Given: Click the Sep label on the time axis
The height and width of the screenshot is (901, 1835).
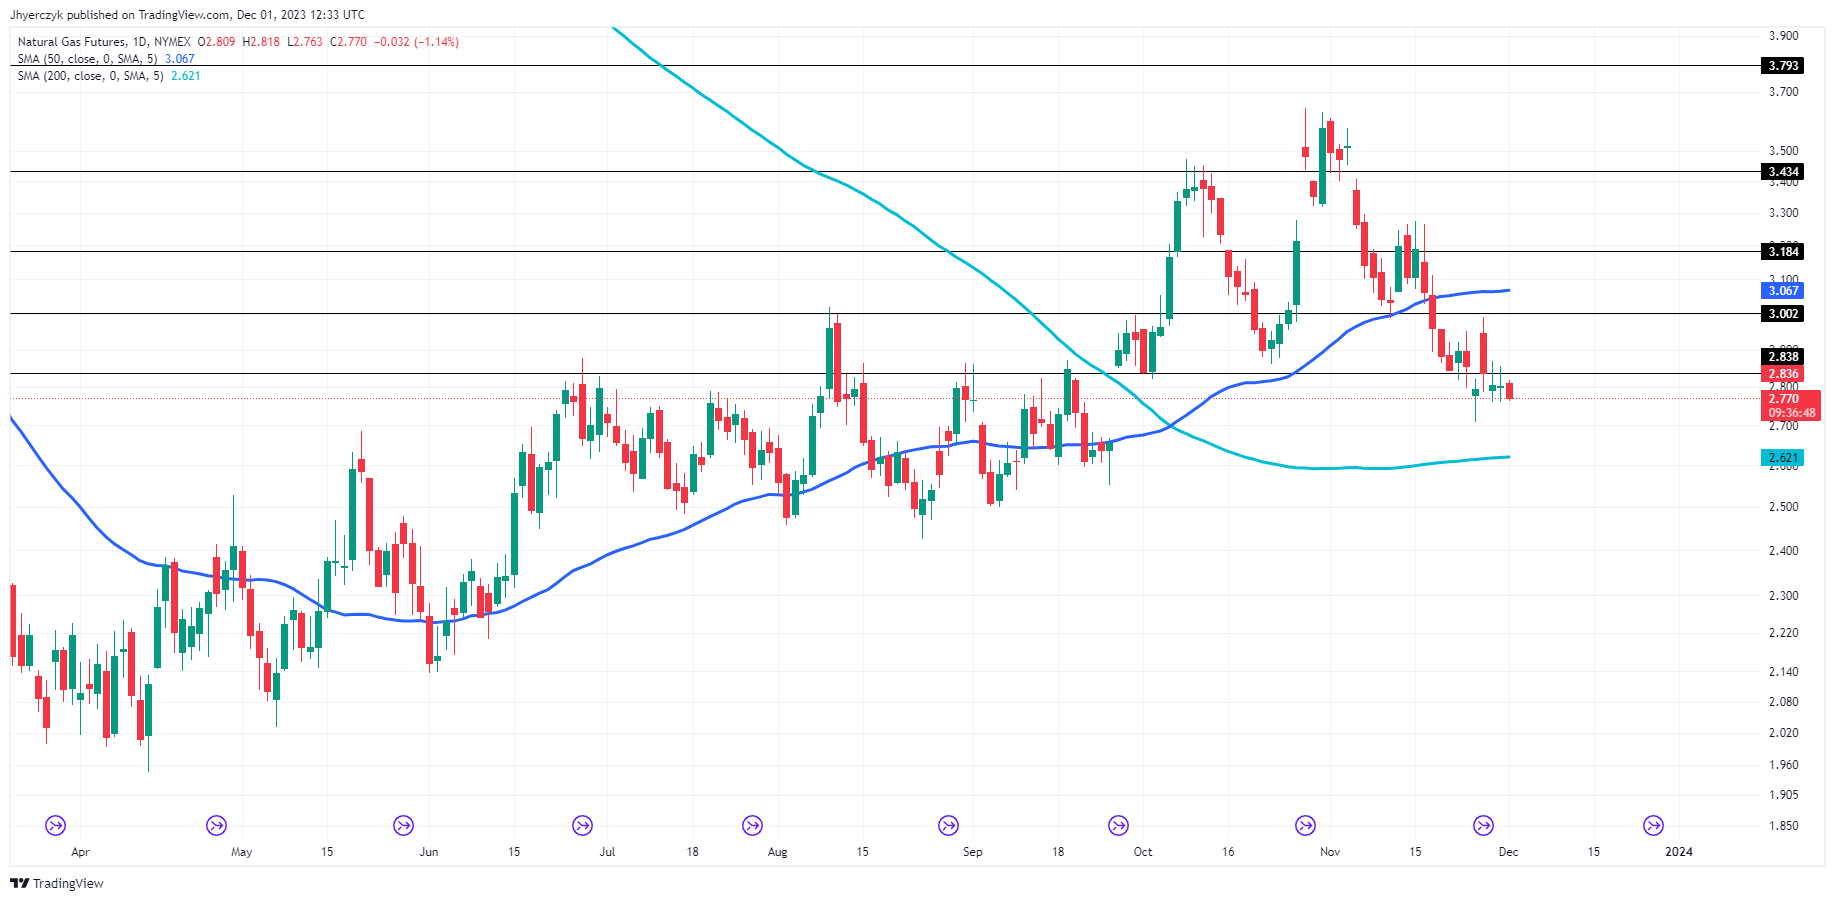Looking at the screenshot, I should [x=973, y=852].
